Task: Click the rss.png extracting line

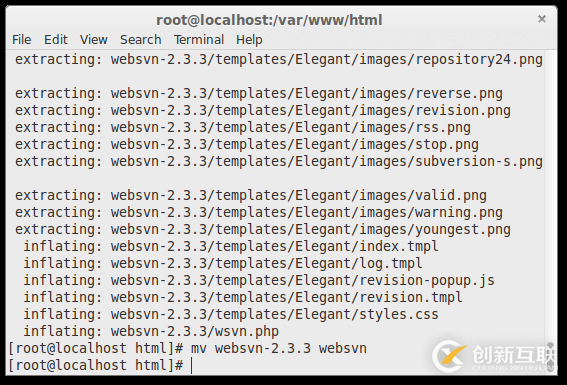Action: coord(243,127)
